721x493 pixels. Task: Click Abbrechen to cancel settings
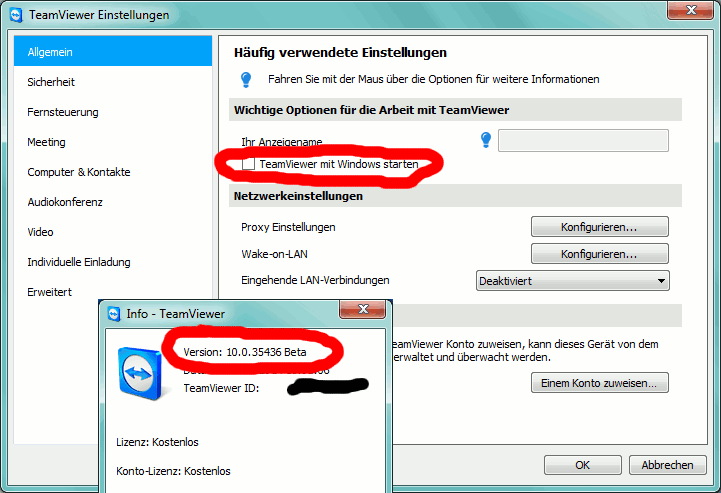point(667,465)
